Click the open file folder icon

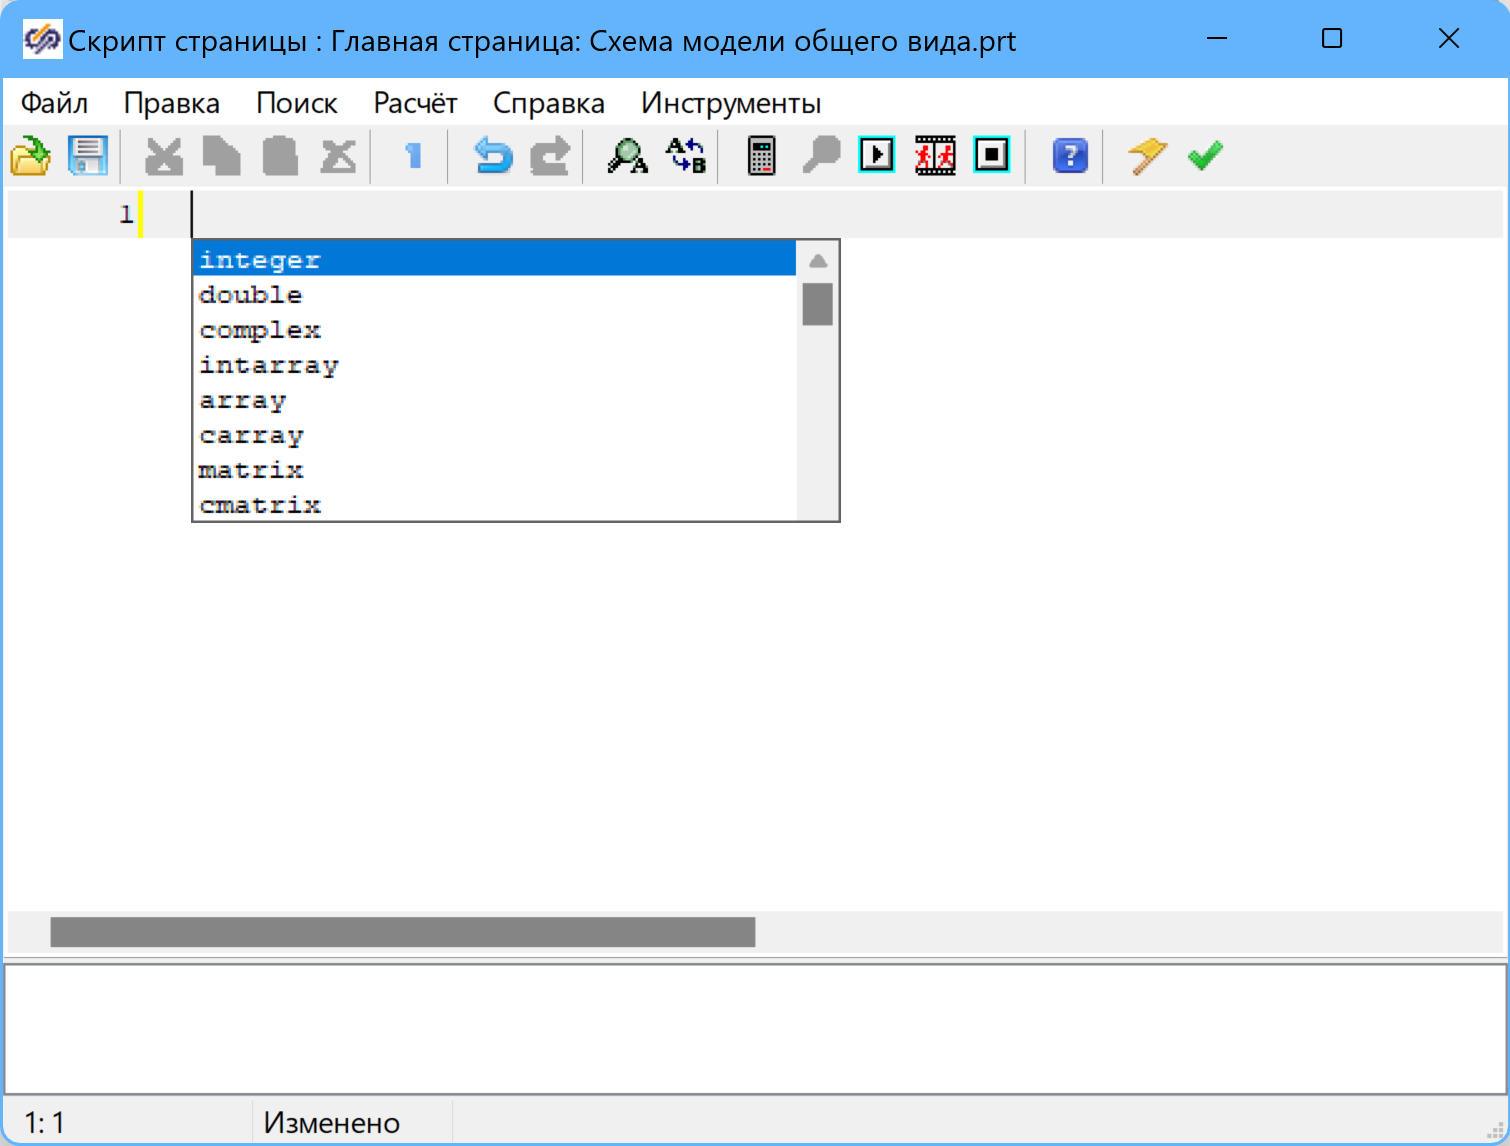click(x=30, y=156)
